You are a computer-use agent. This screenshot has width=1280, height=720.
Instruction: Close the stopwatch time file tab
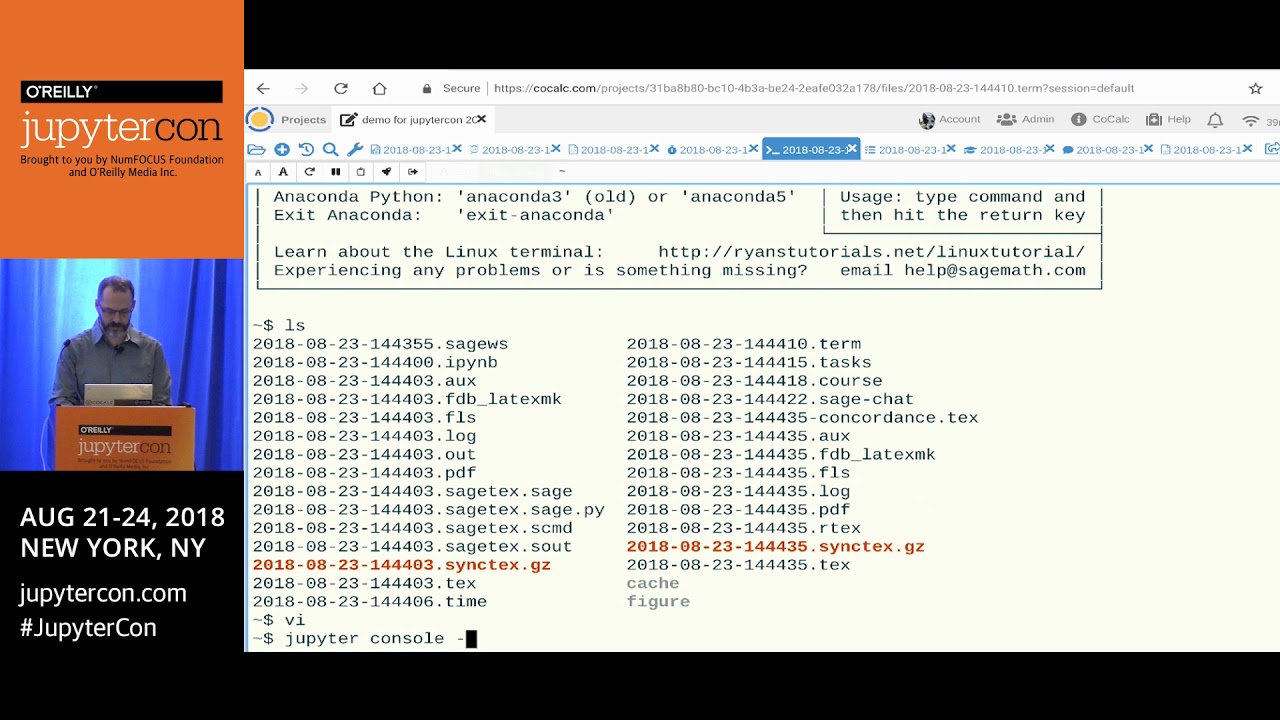pyautogui.click(x=754, y=150)
